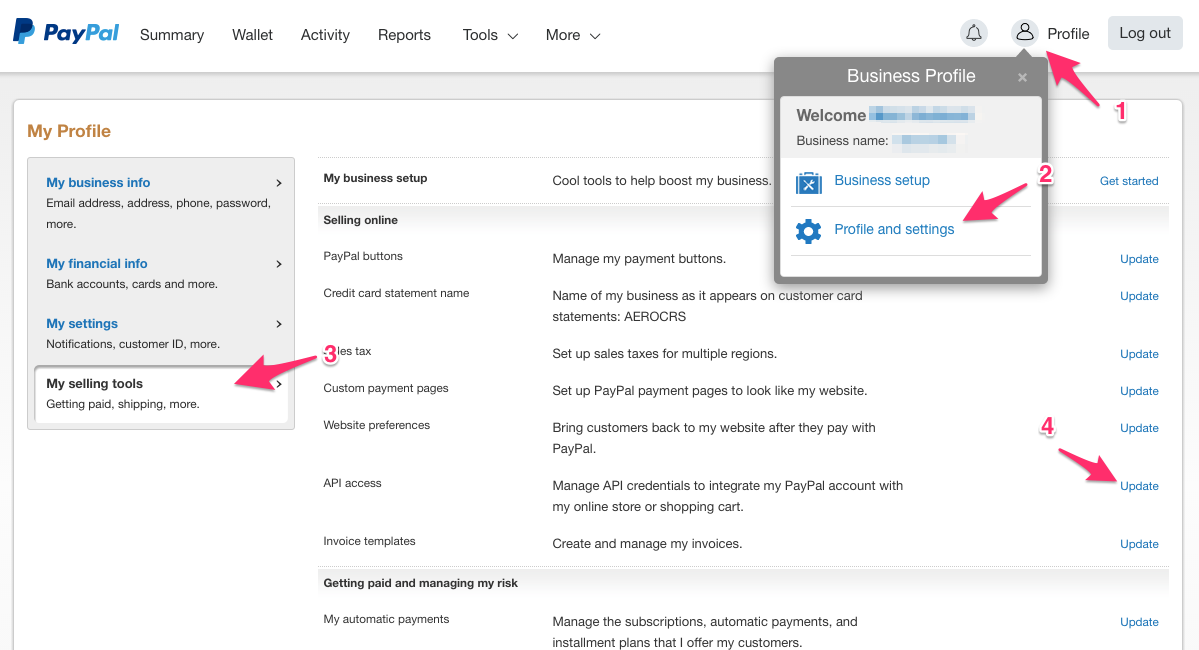Open the notifications bell icon
This screenshot has height=650, width=1199.
(973, 33)
